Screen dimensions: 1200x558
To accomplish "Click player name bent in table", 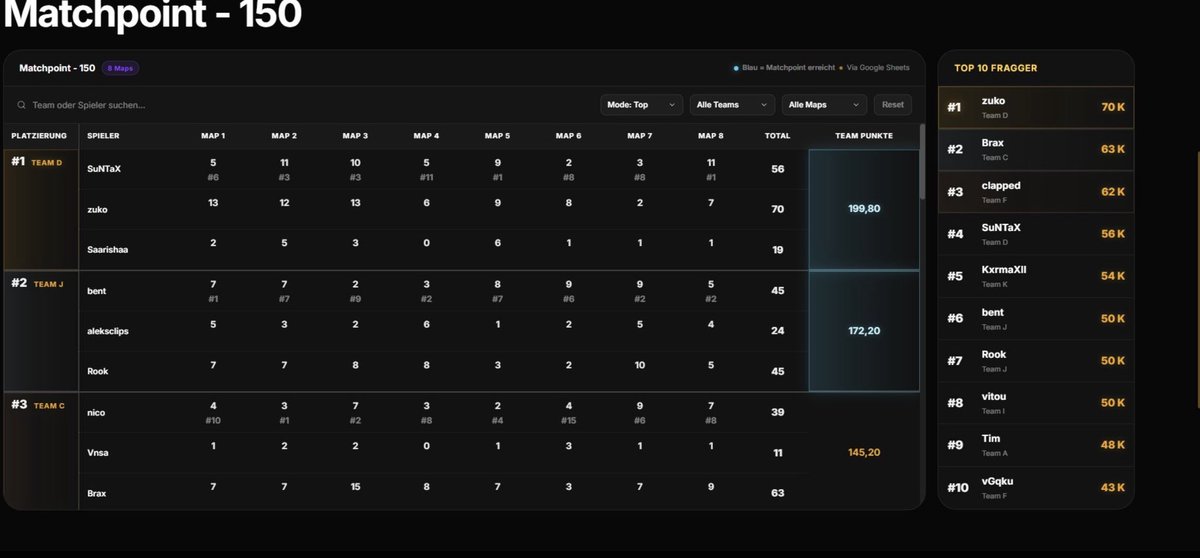I will pyautogui.click(x=97, y=291).
